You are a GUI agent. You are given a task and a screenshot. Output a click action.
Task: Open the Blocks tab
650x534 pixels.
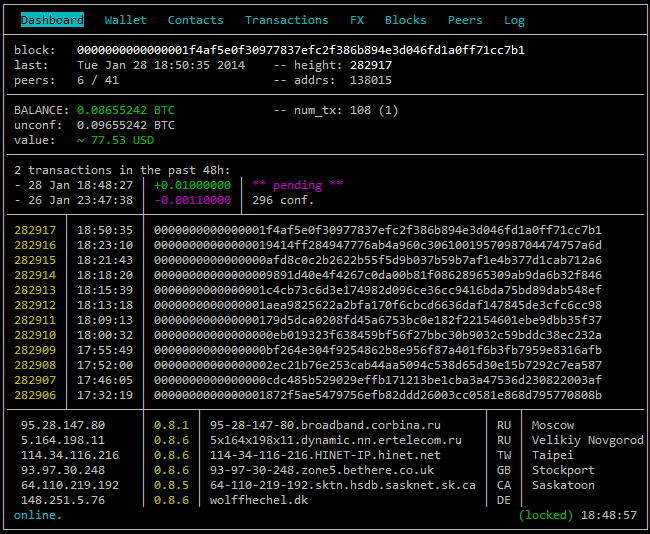405,20
